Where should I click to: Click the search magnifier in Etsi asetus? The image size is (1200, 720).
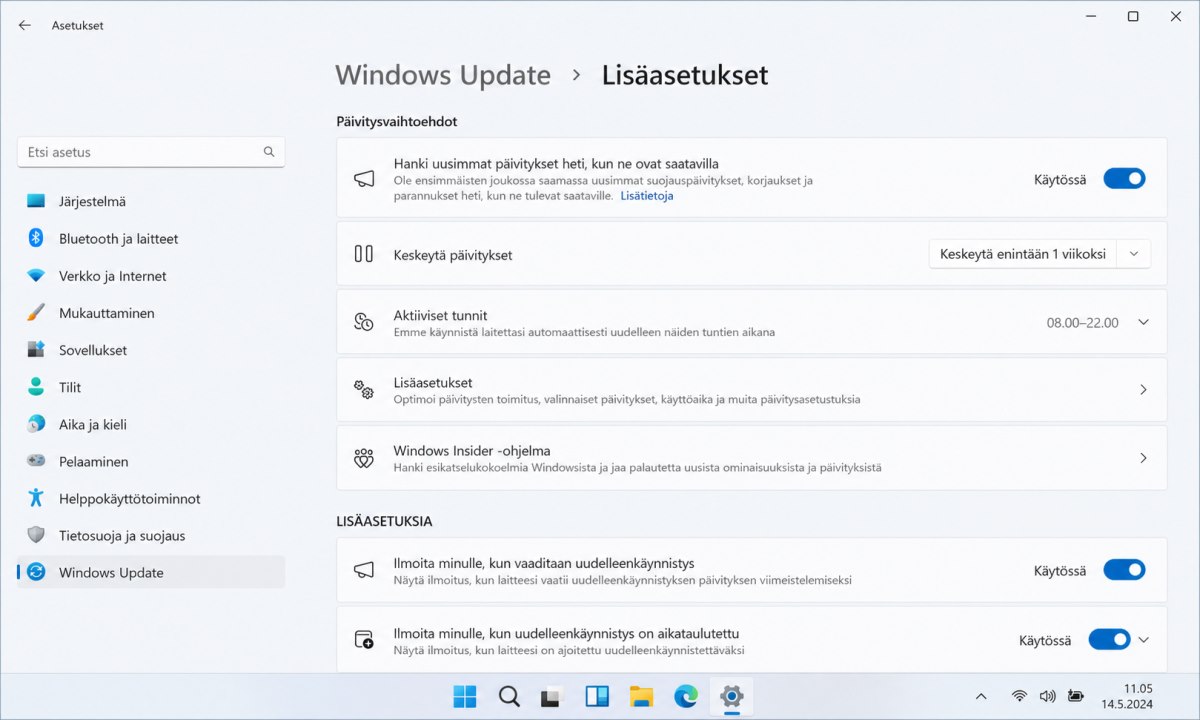(269, 152)
